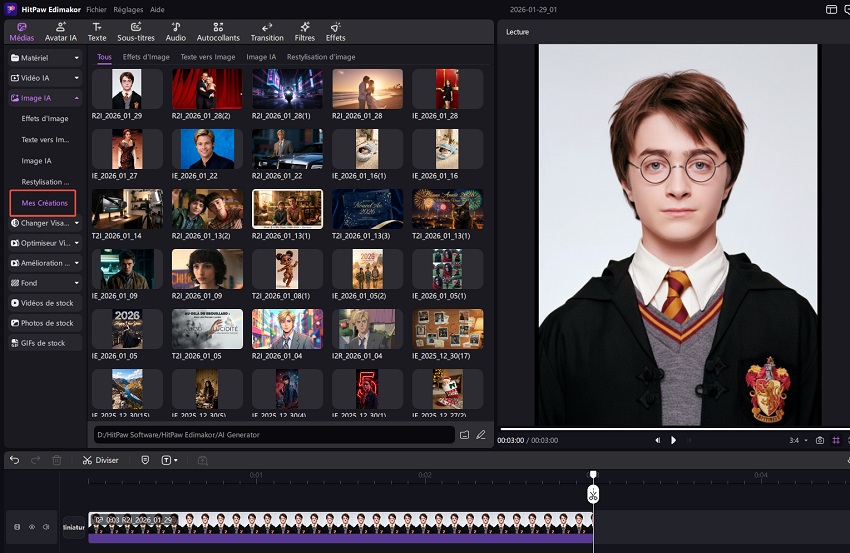
Task: Select Image IA sub-item in sidebar
Action: click(36, 161)
